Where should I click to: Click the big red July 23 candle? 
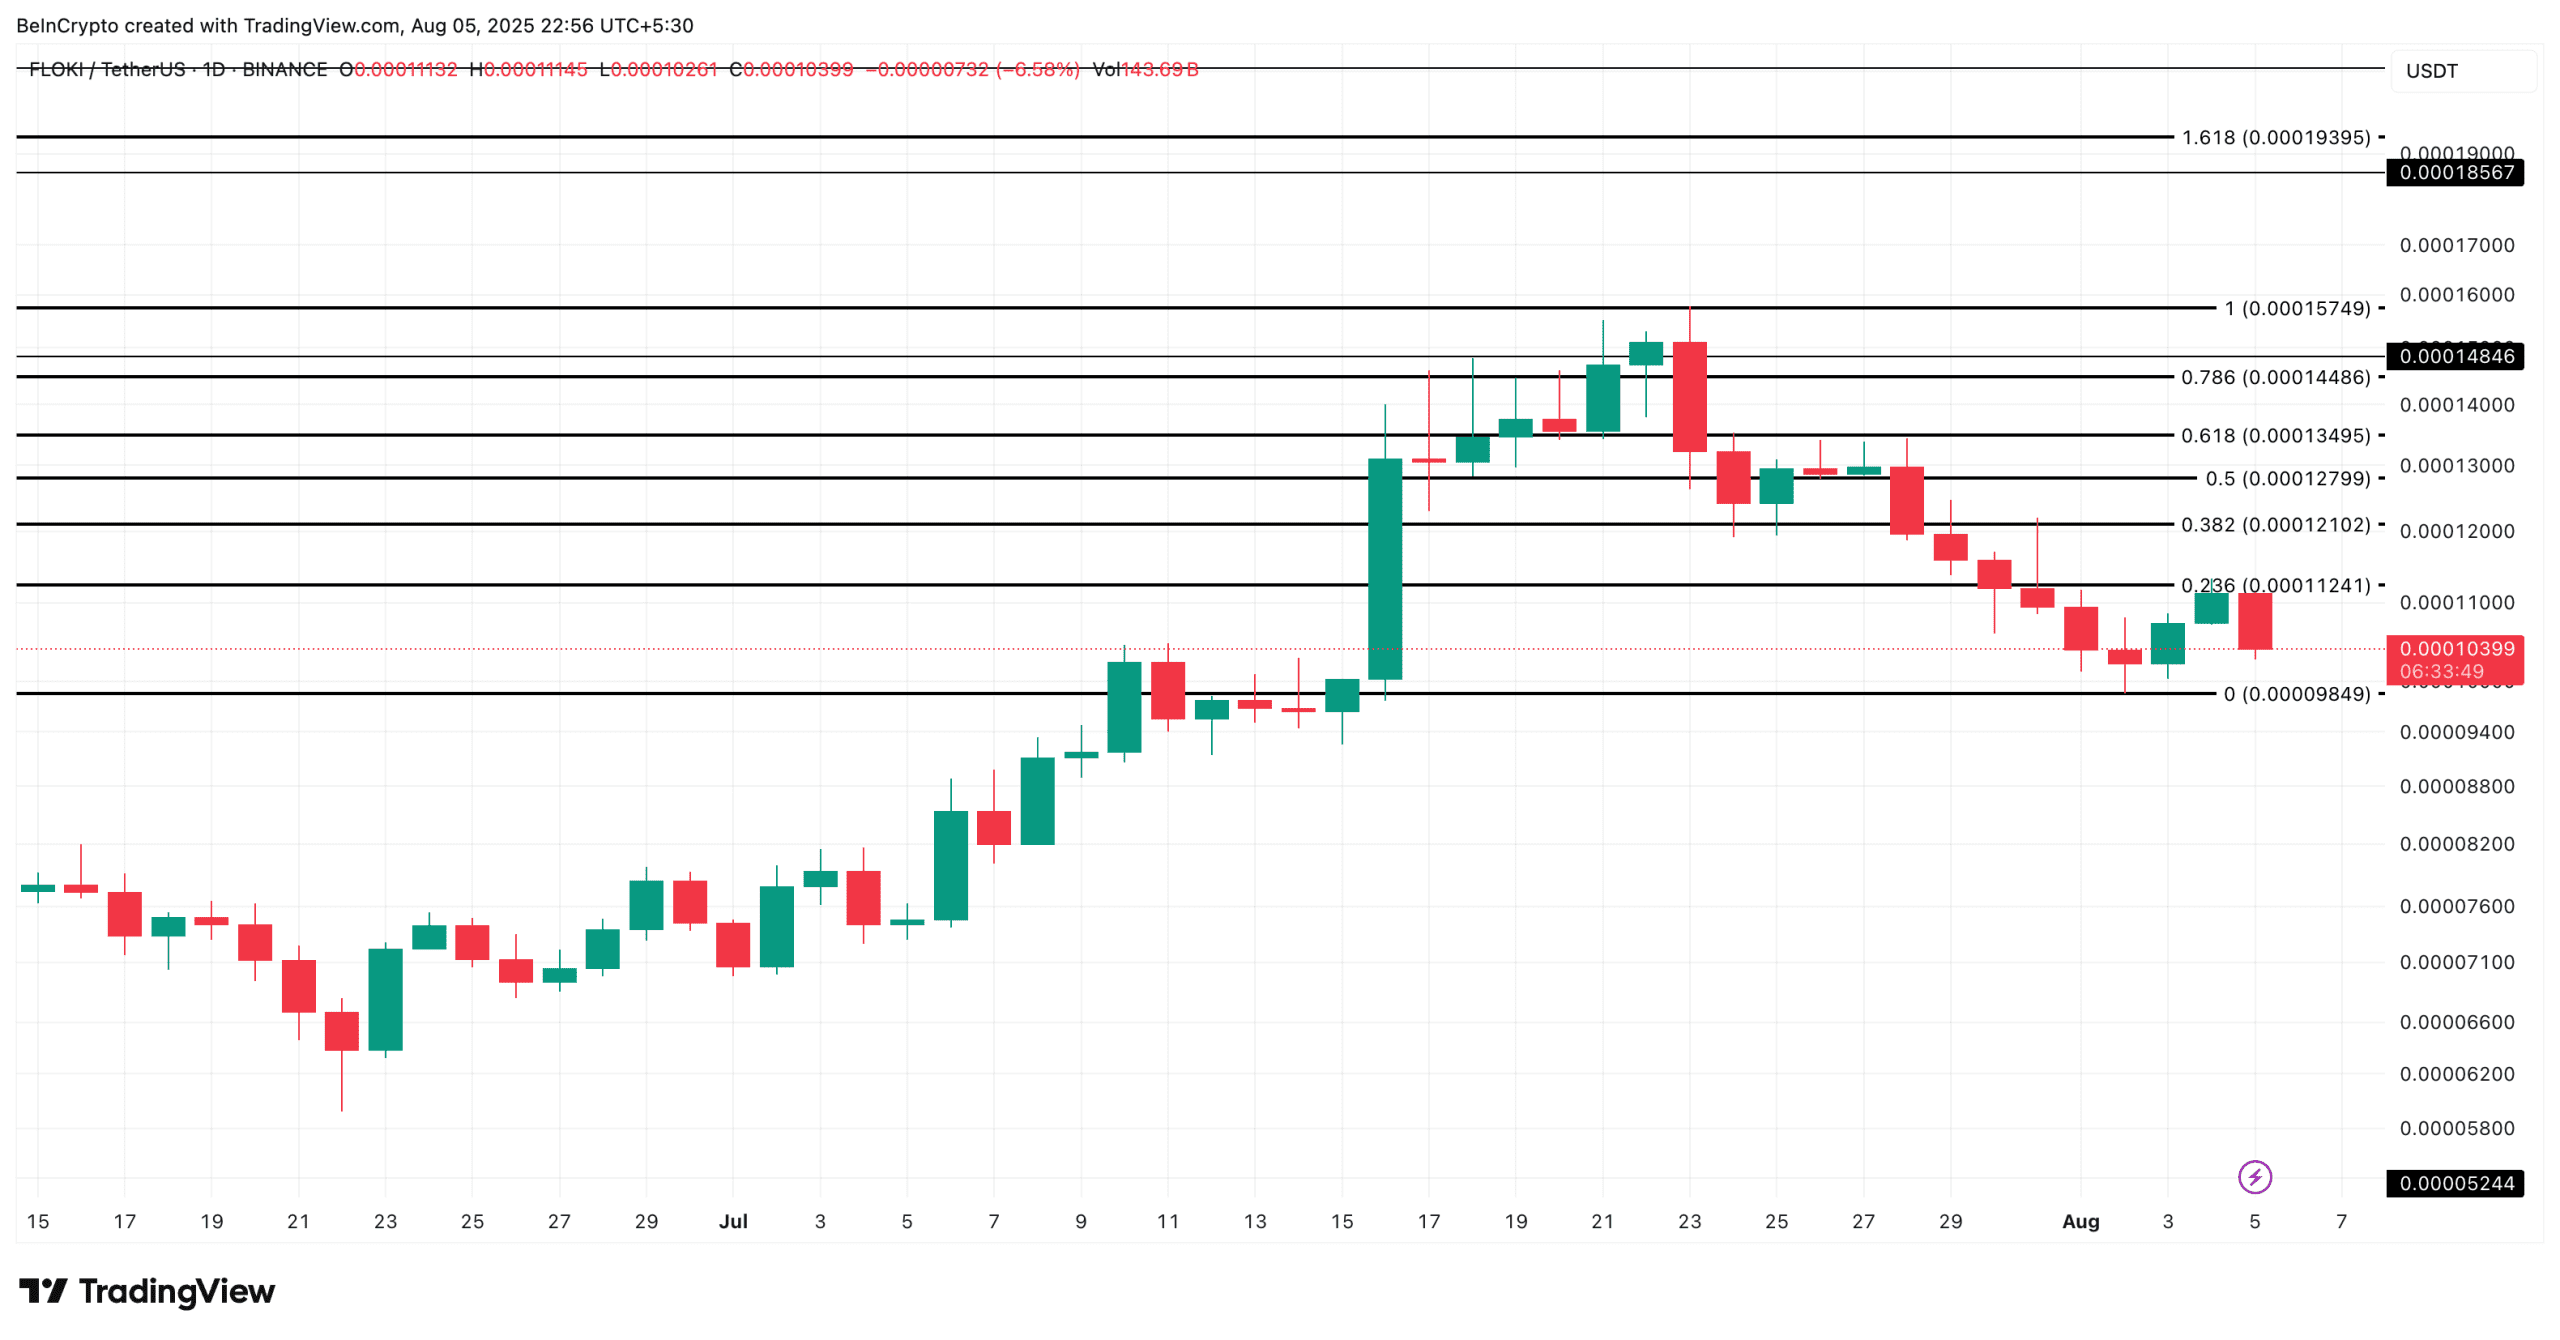click(x=1689, y=396)
